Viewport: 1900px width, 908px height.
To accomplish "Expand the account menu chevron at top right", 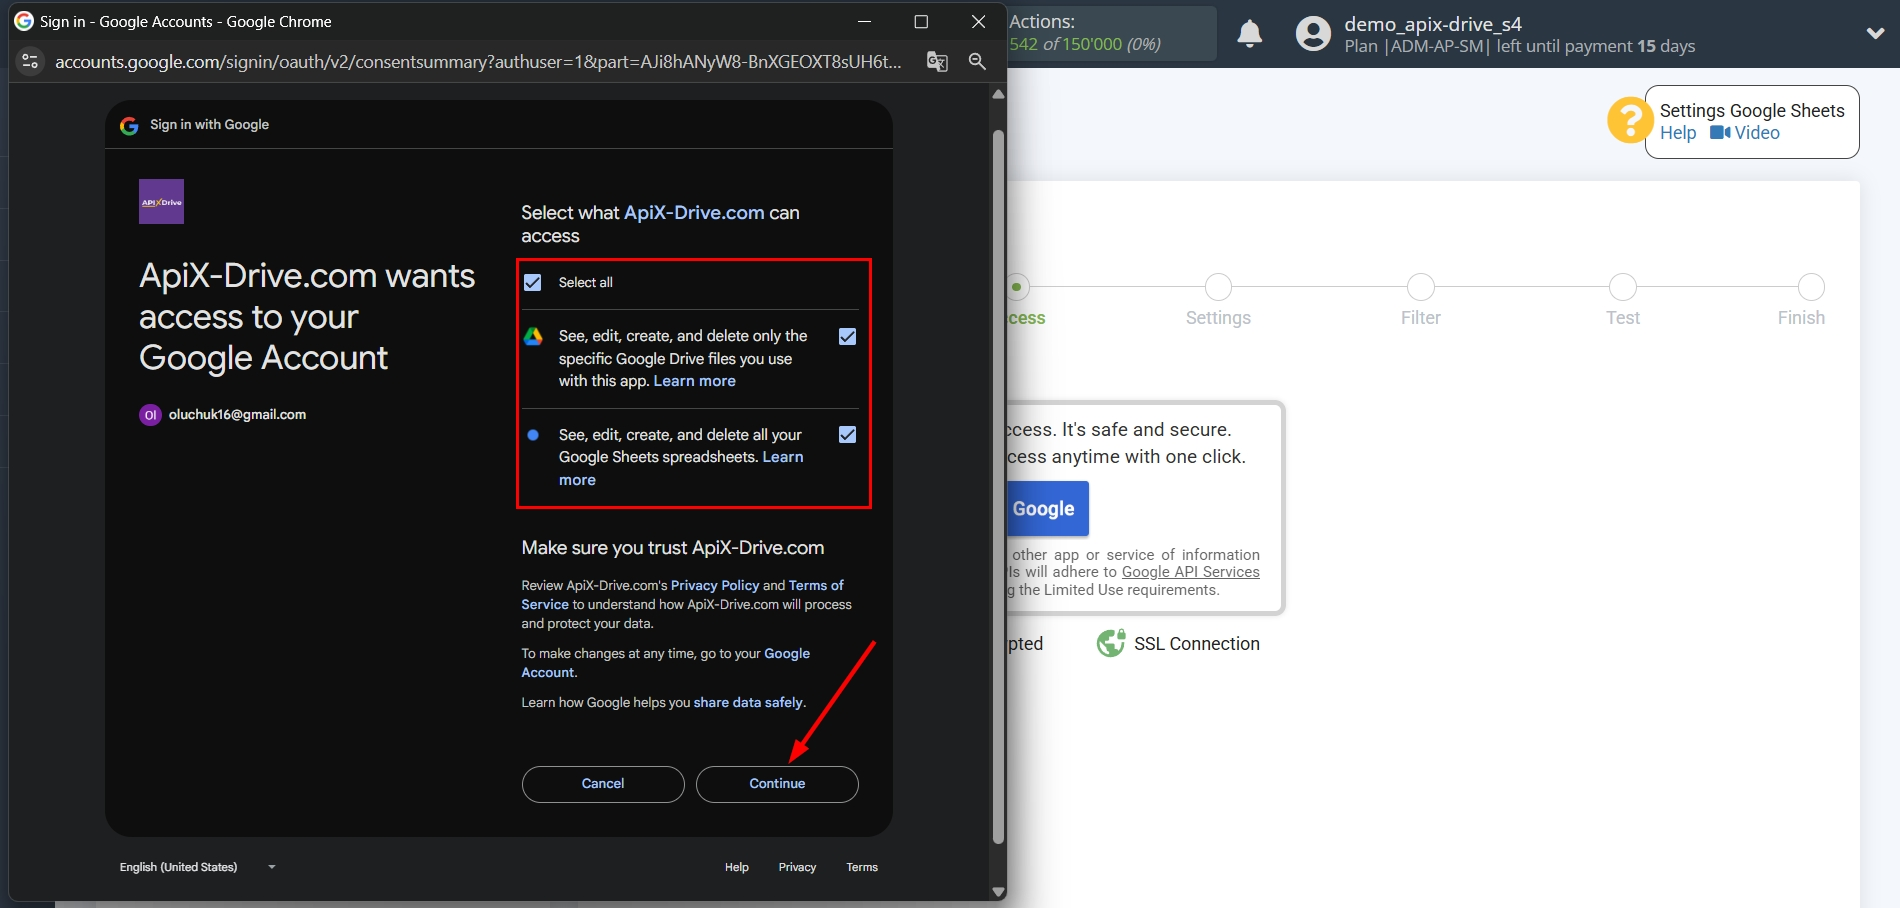I will tap(1875, 33).
